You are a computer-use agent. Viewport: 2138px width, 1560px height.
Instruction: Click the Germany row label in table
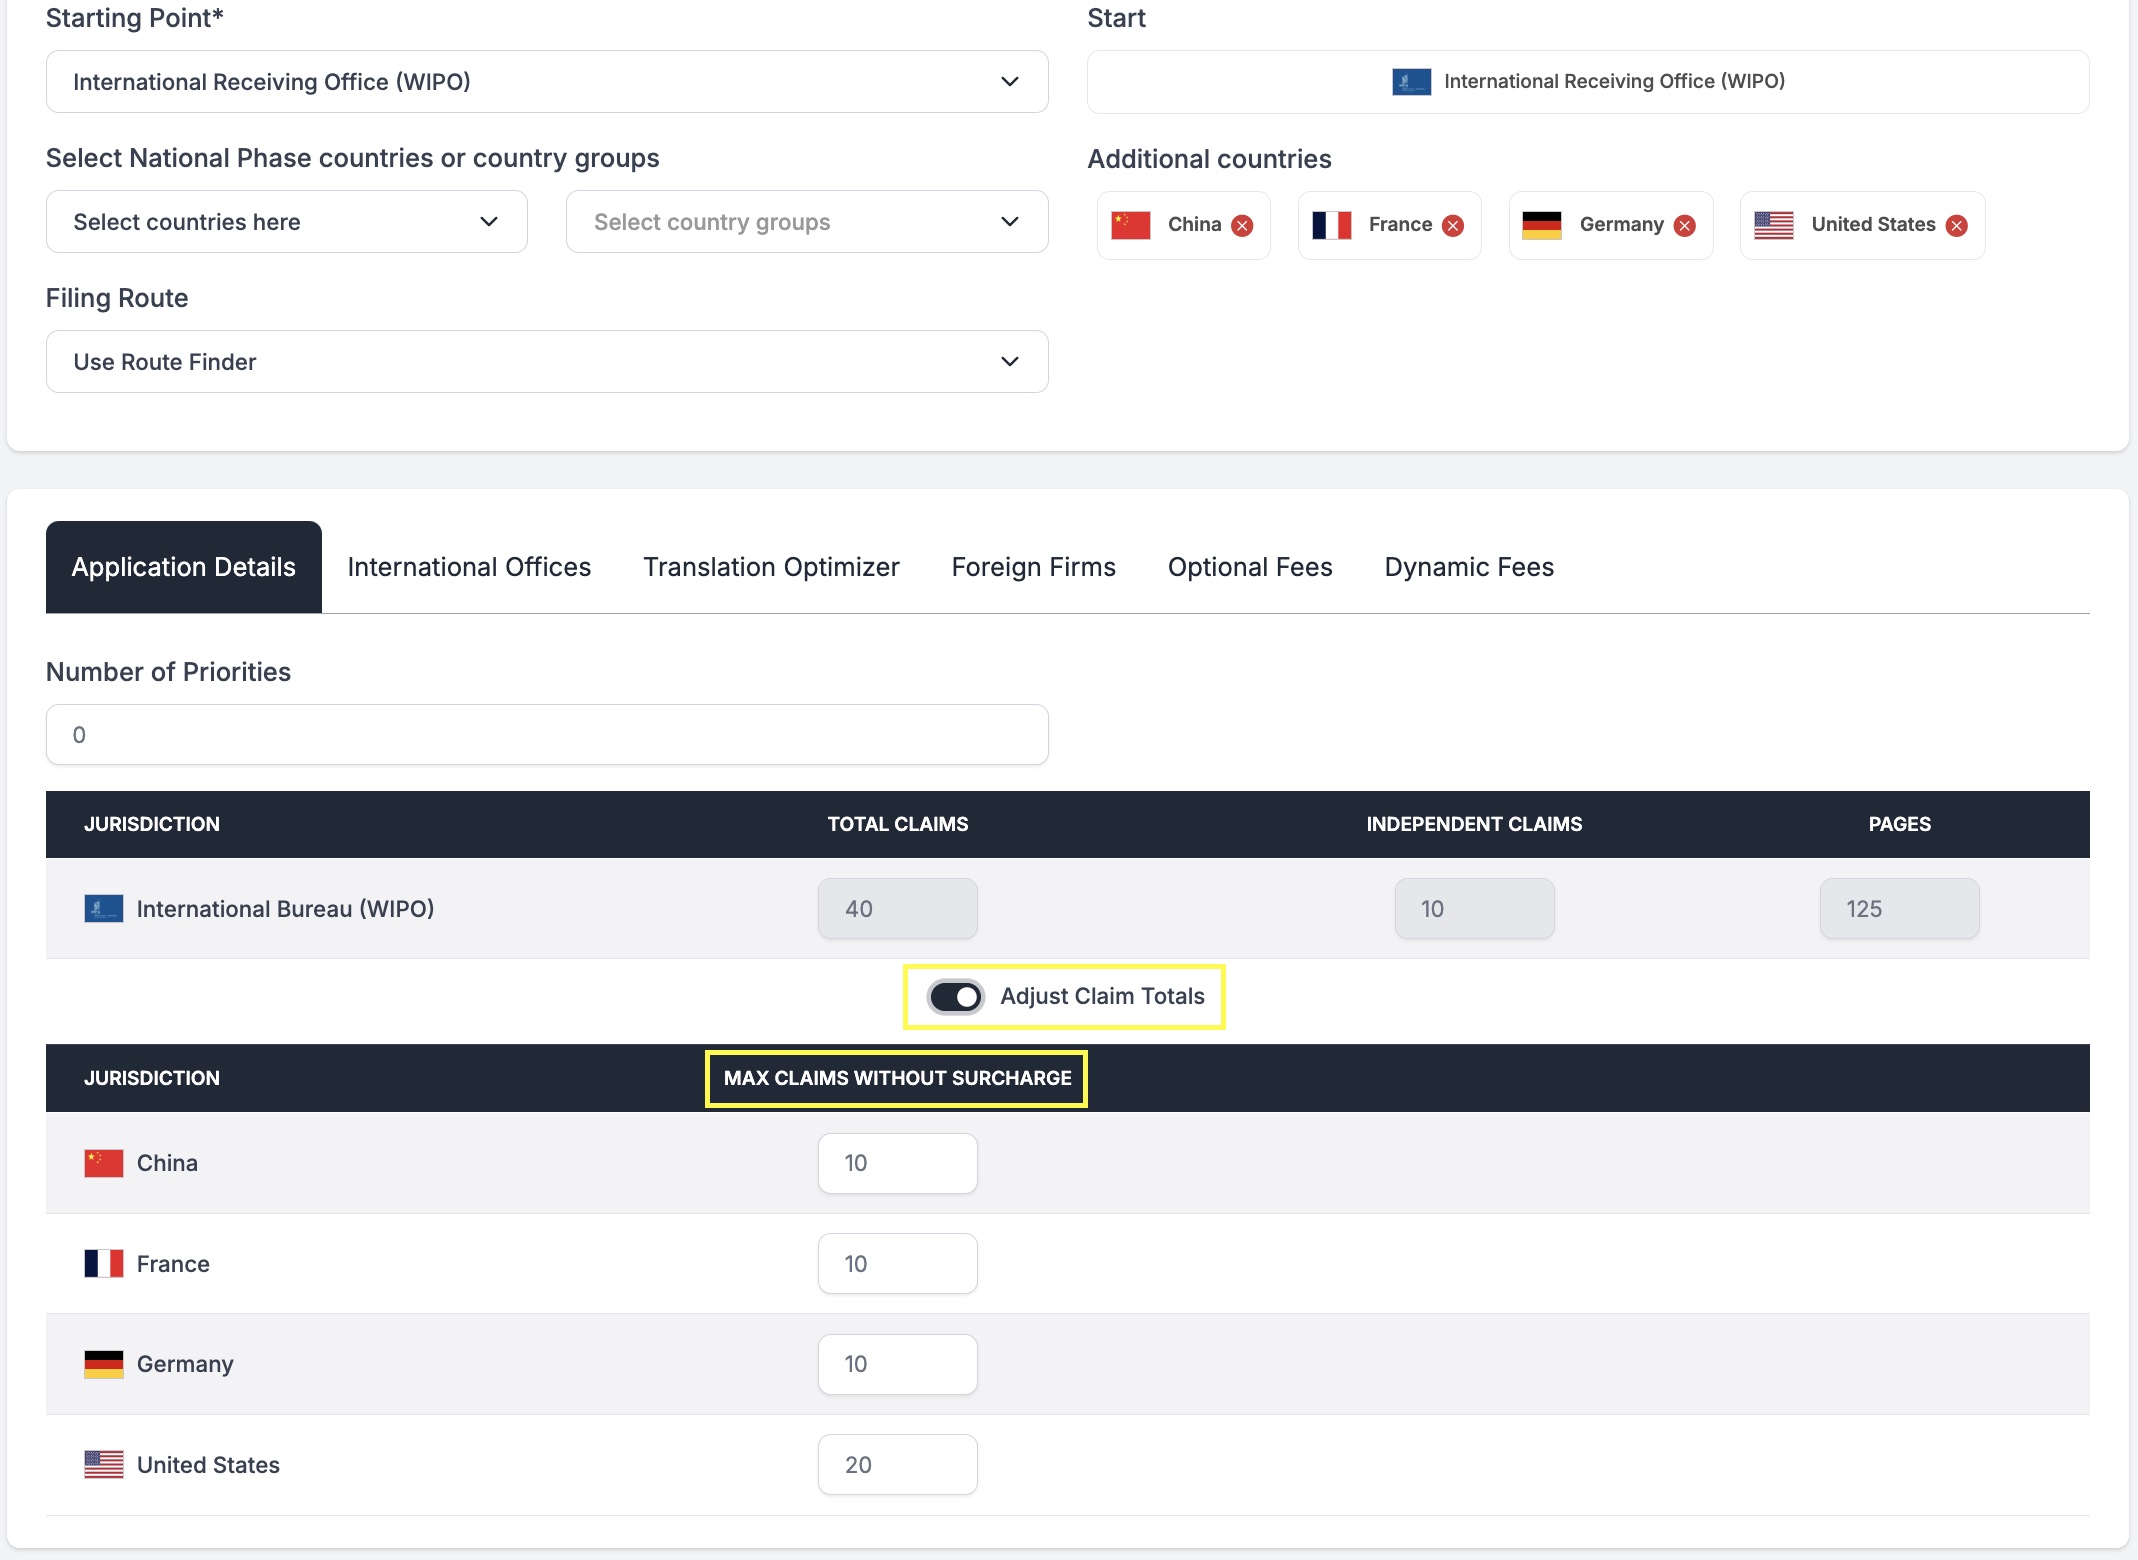pyautogui.click(x=185, y=1364)
